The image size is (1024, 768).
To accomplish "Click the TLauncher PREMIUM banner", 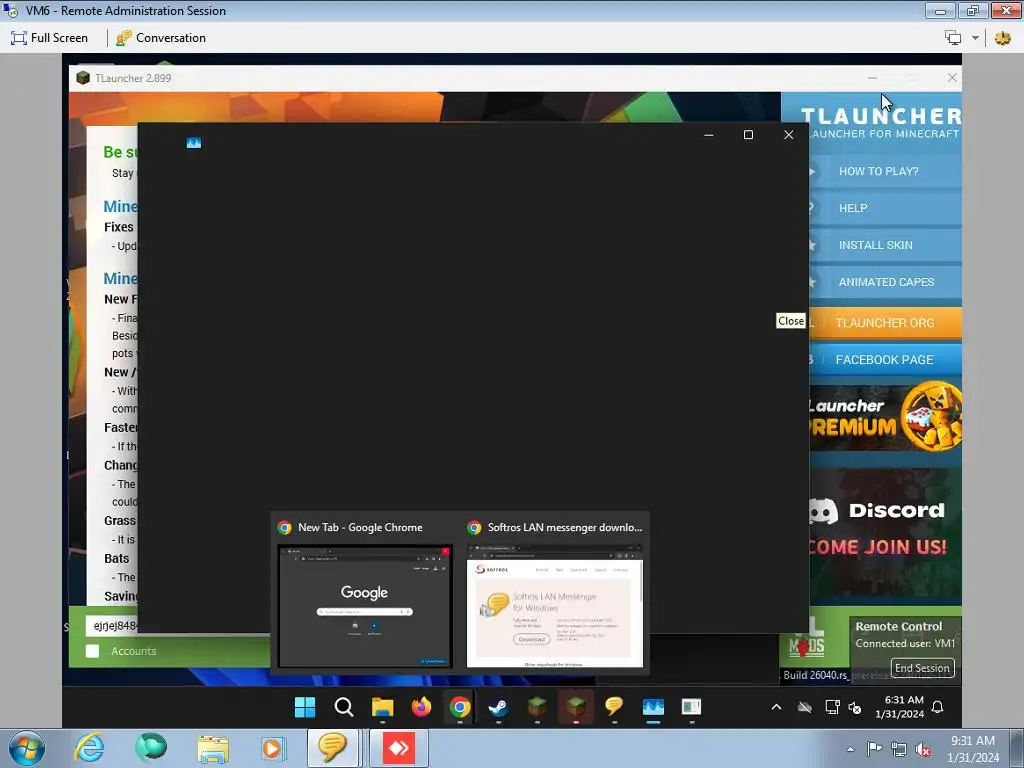I will [885, 417].
